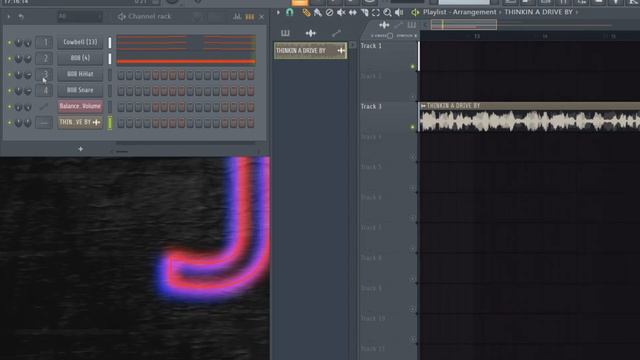Open the Balance Volume automation channel
Screen dimensions: 640x360
pyautogui.click(x=80, y=106)
